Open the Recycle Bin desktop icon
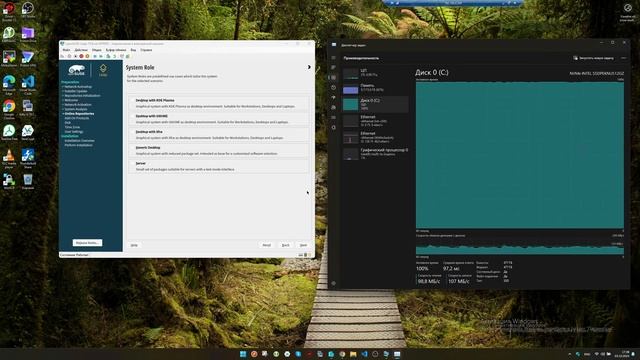The image size is (640, 360). click(x=28, y=182)
